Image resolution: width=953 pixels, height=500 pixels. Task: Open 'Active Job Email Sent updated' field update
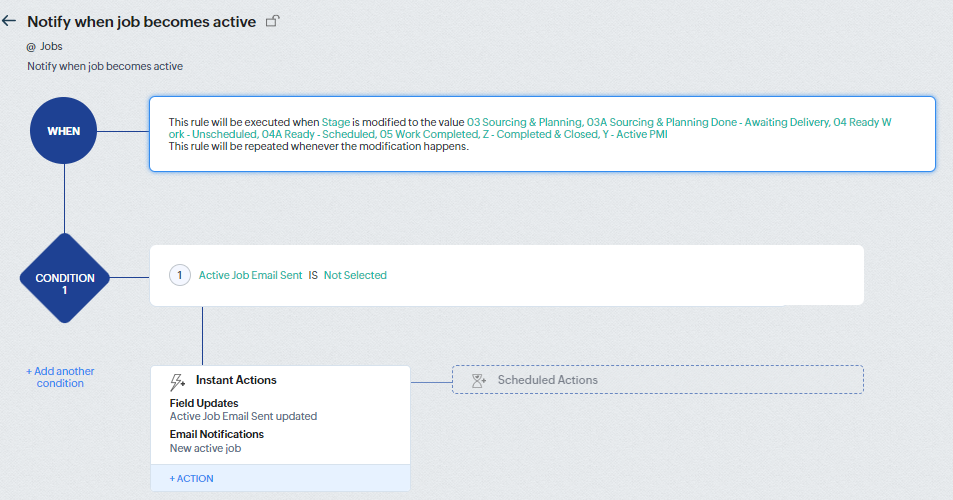[x=243, y=416]
